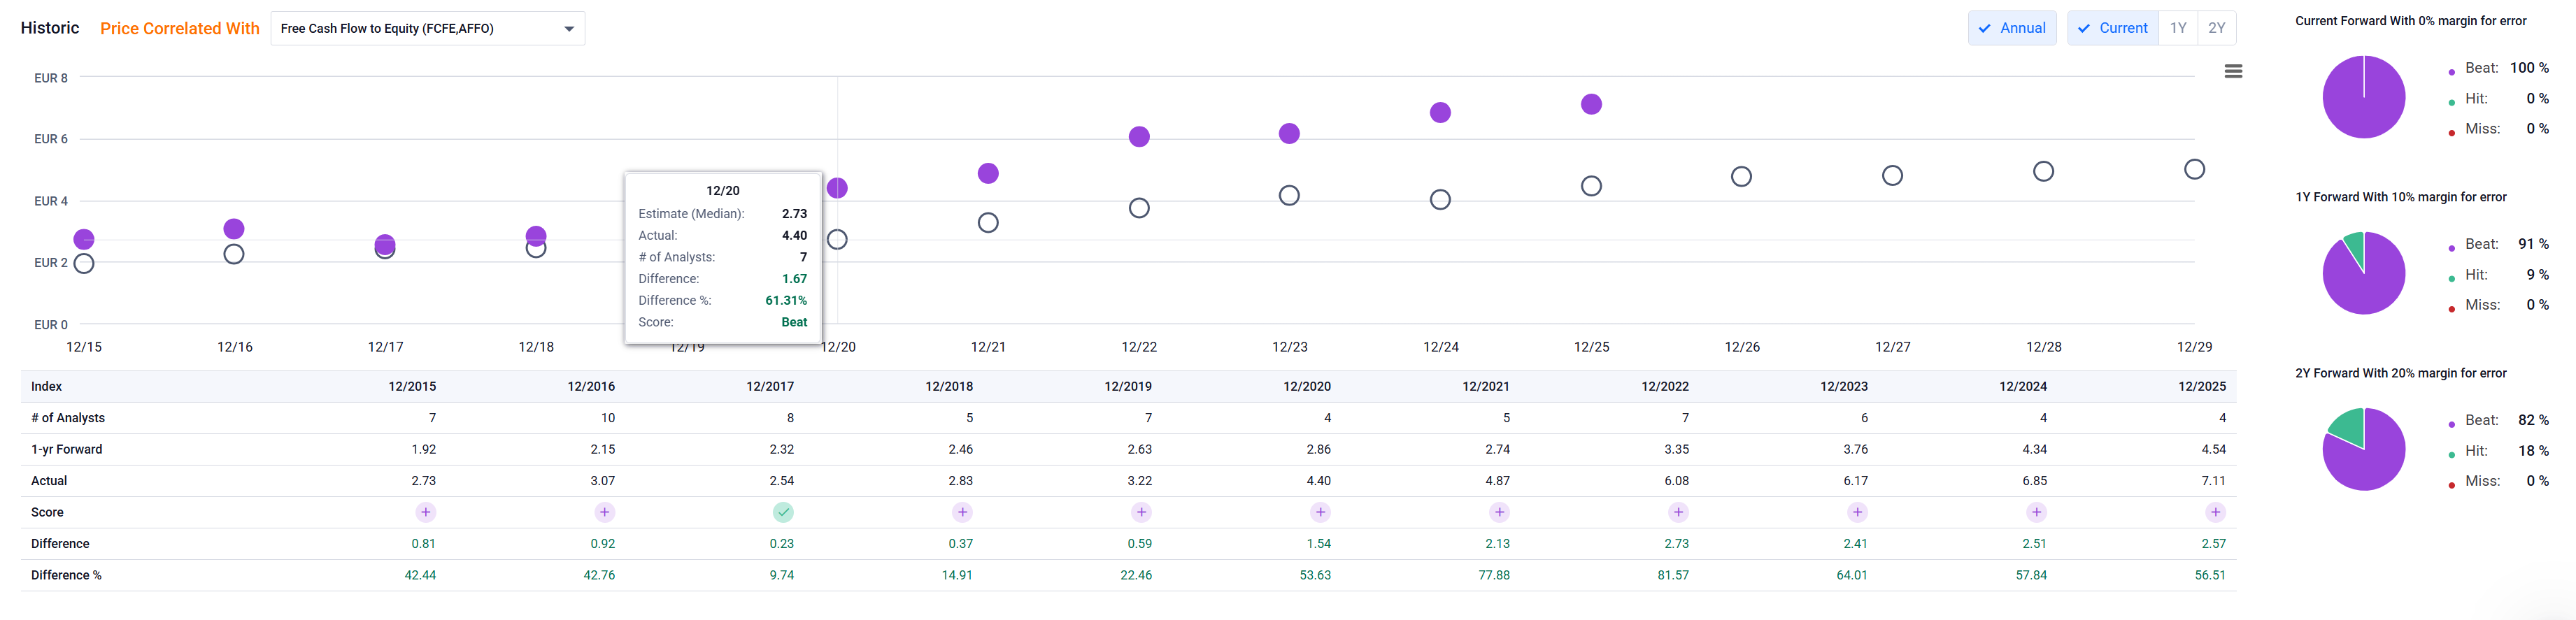Viewport: 2576px width, 620px height.
Task: Click the Score plus icon for 12/2020
Action: pos(1321,512)
